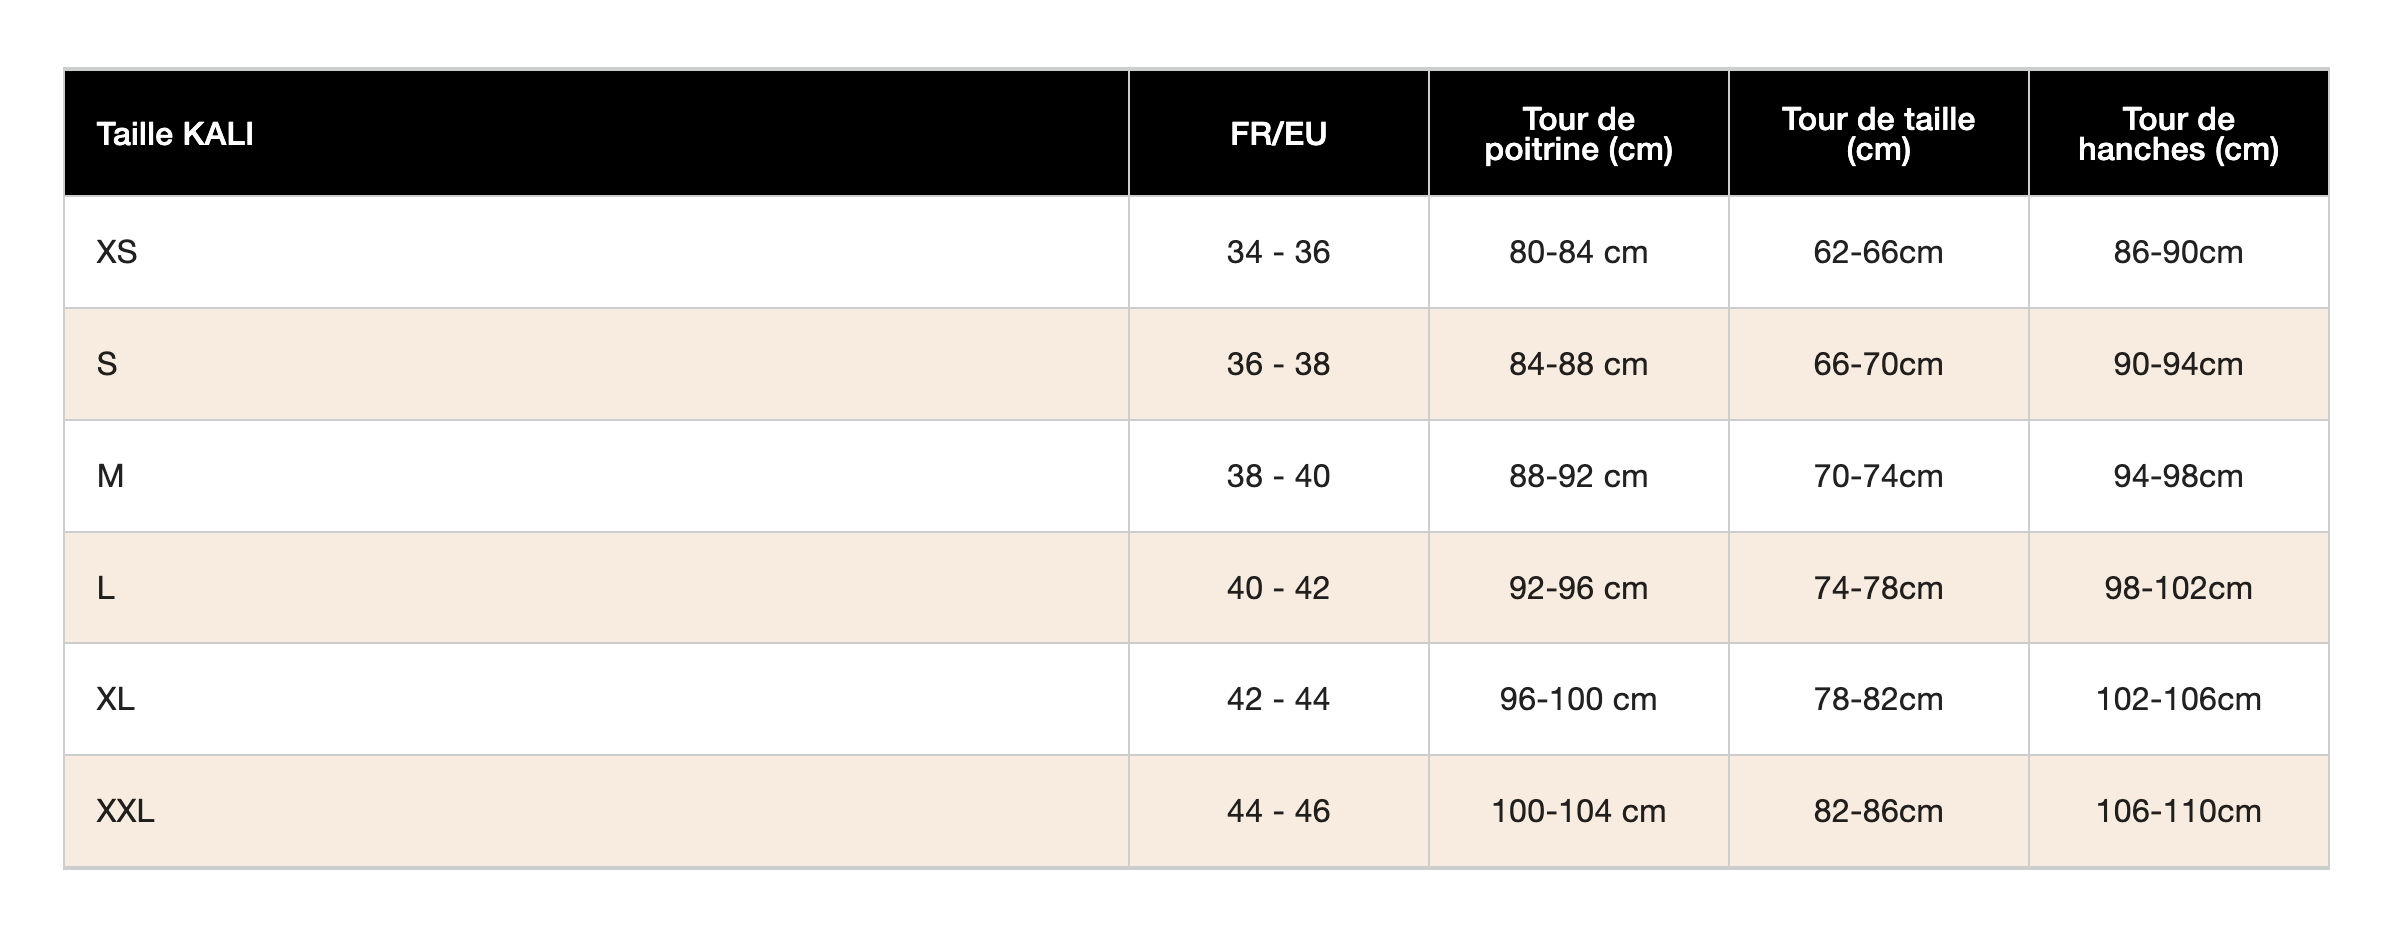
Task: Select the XL size row label
Action: coord(116,699)
